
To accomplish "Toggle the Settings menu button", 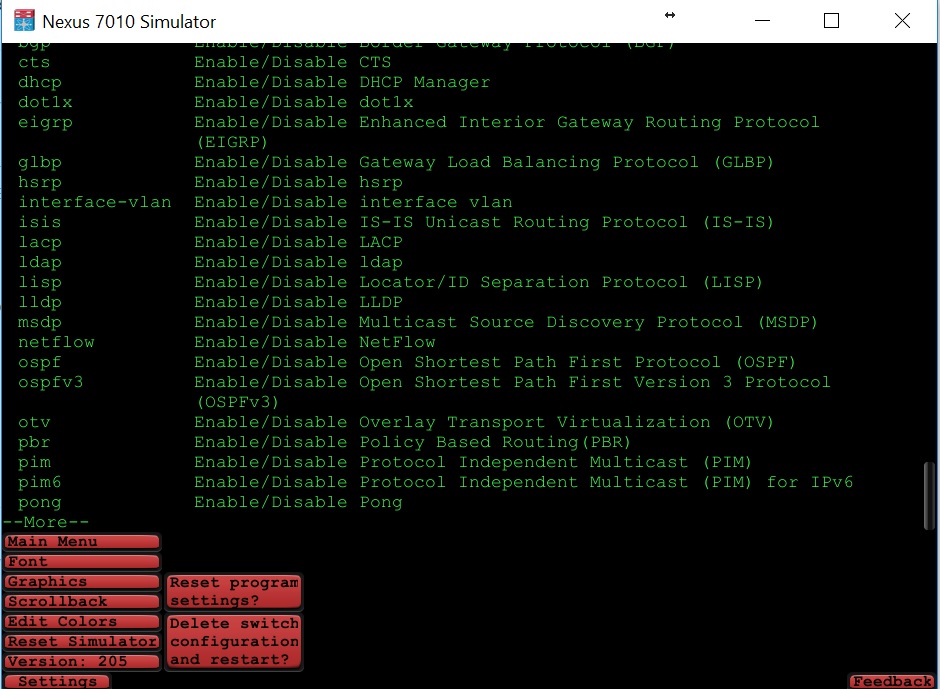I will pyautogui.click(x=57, y=682).
